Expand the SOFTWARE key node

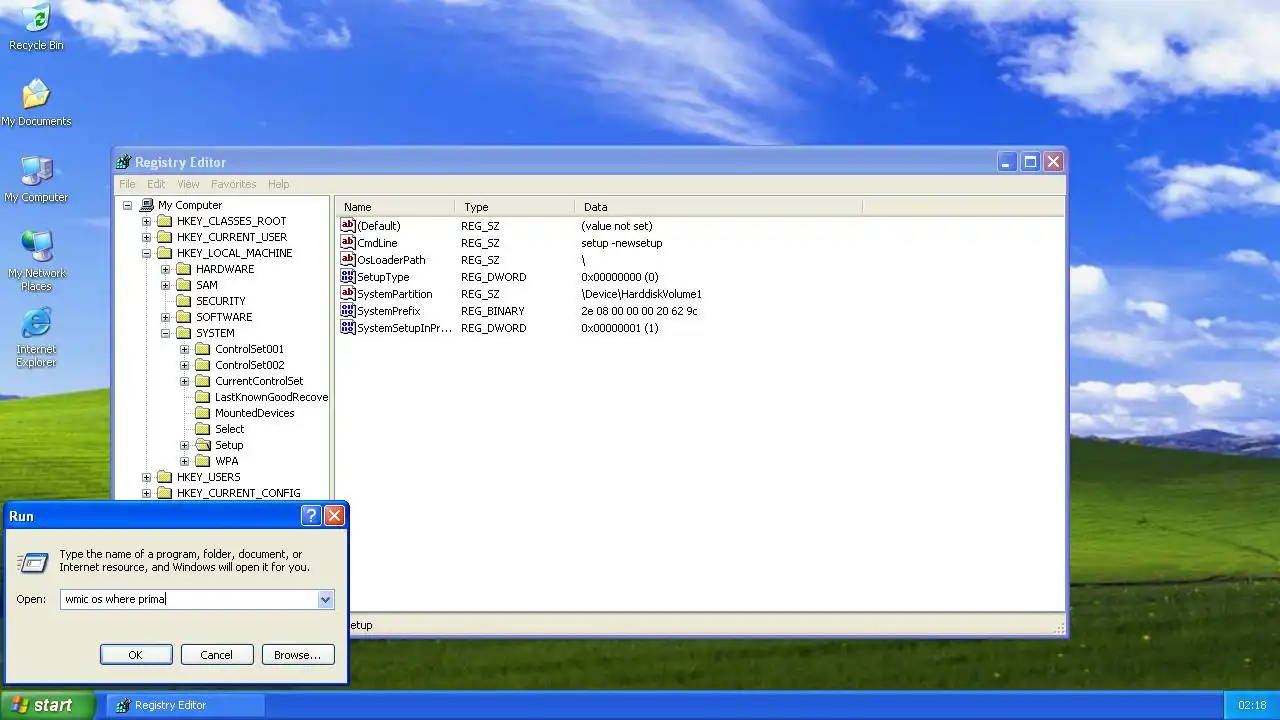click(165, 317)
